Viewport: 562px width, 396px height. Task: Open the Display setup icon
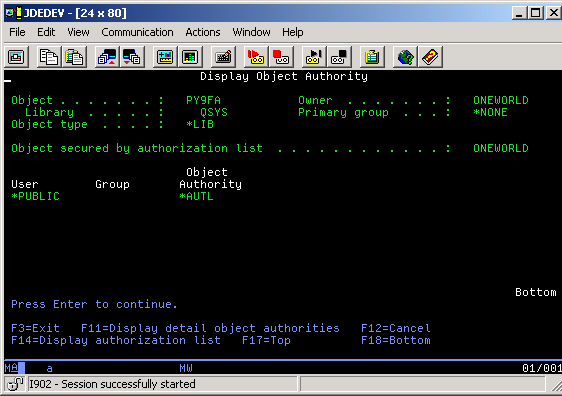pyautogui.click(x=165, y=57)
